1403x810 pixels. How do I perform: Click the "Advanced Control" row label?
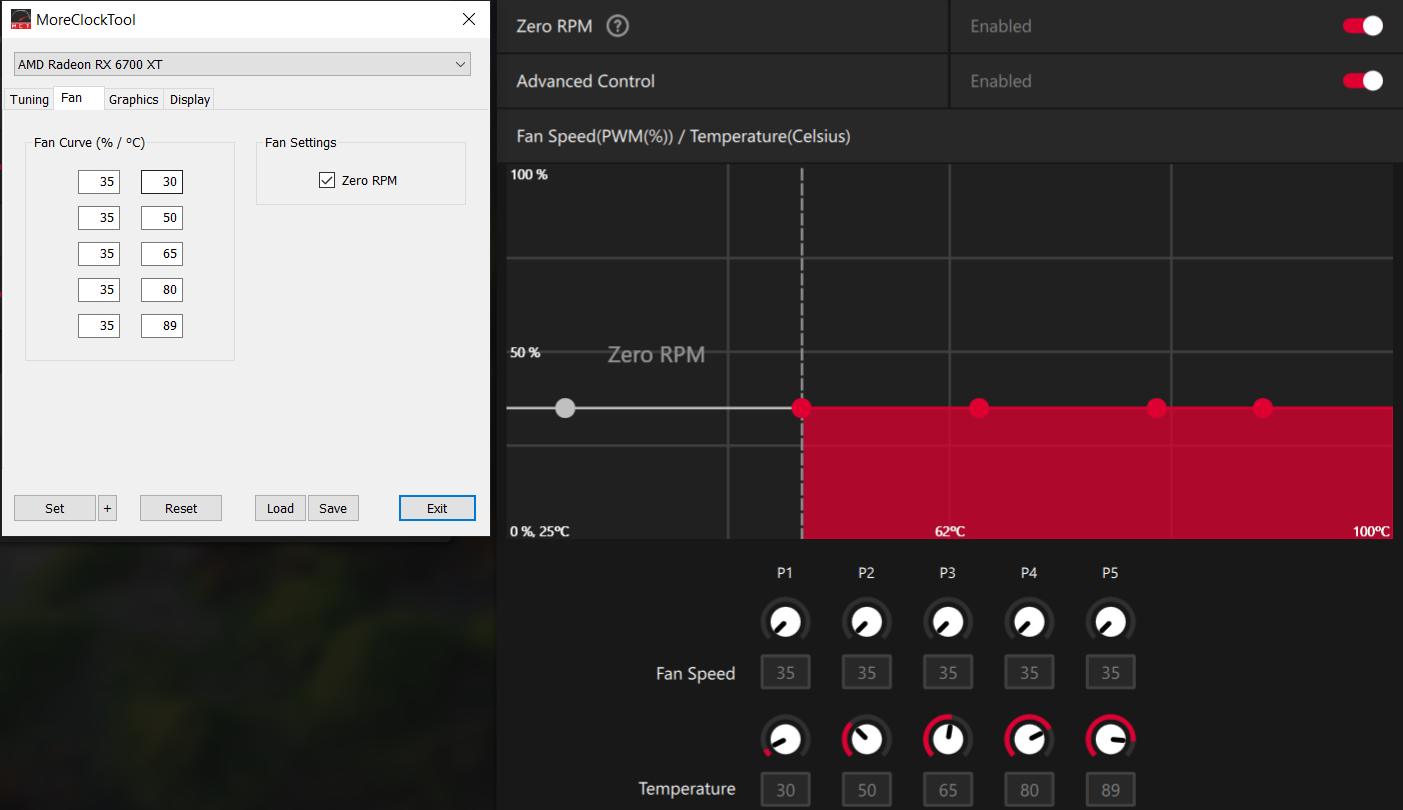pyautogui.click(x=586, y=81)
